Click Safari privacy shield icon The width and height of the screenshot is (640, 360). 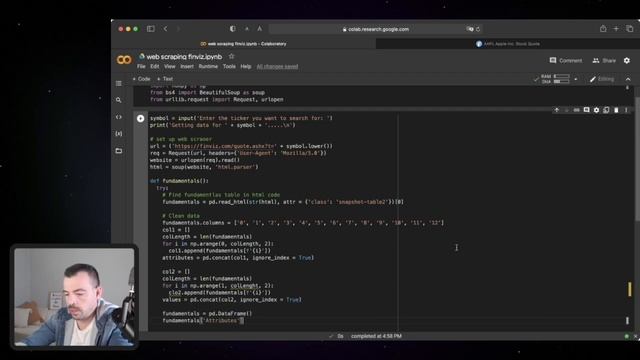pyautogui.click(x=233, y=29)
